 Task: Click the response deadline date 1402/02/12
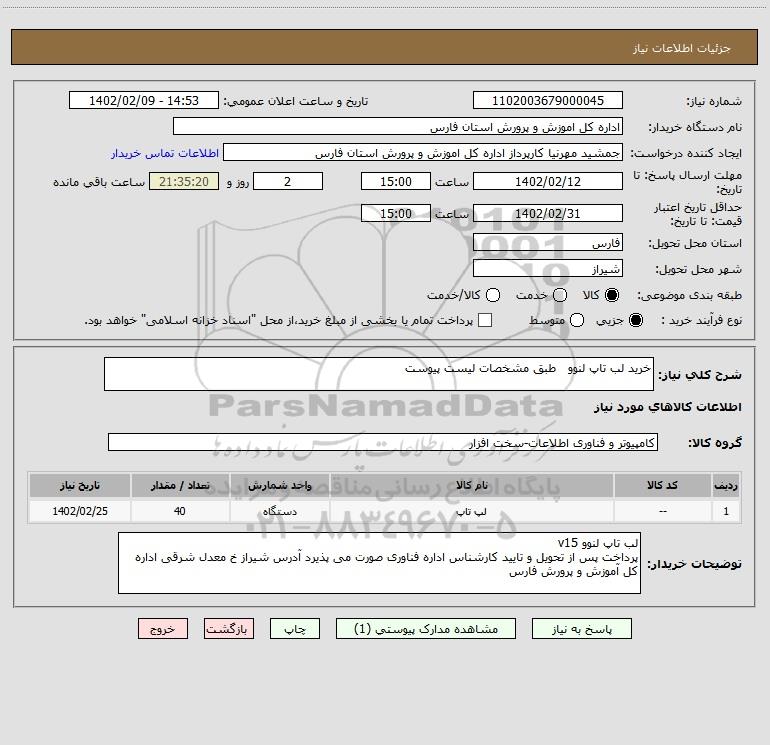pyautogui.click(x=548, y=181)
